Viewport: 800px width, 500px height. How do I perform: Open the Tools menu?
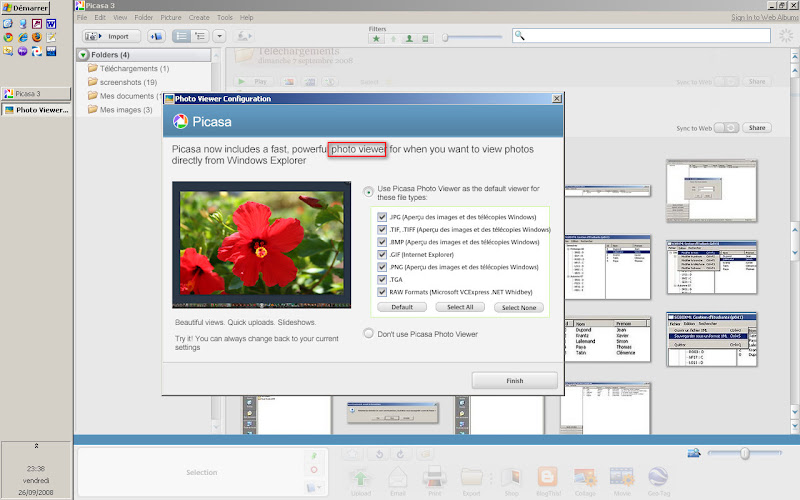point(224,17)
